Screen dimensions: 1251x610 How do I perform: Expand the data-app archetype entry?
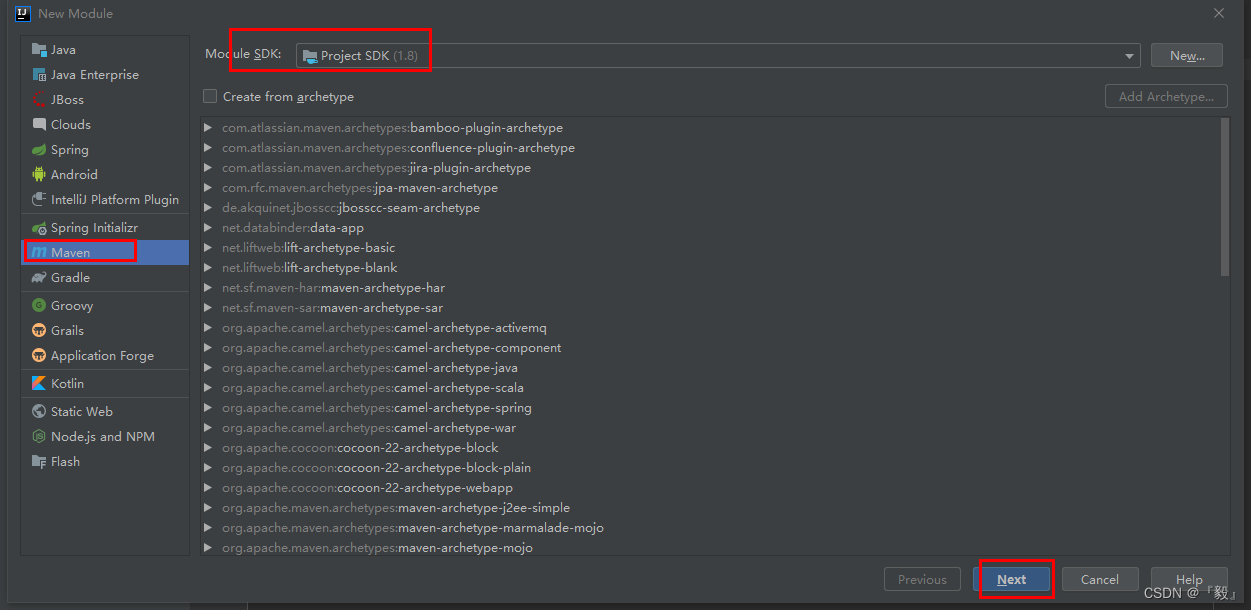coord(208,228)
